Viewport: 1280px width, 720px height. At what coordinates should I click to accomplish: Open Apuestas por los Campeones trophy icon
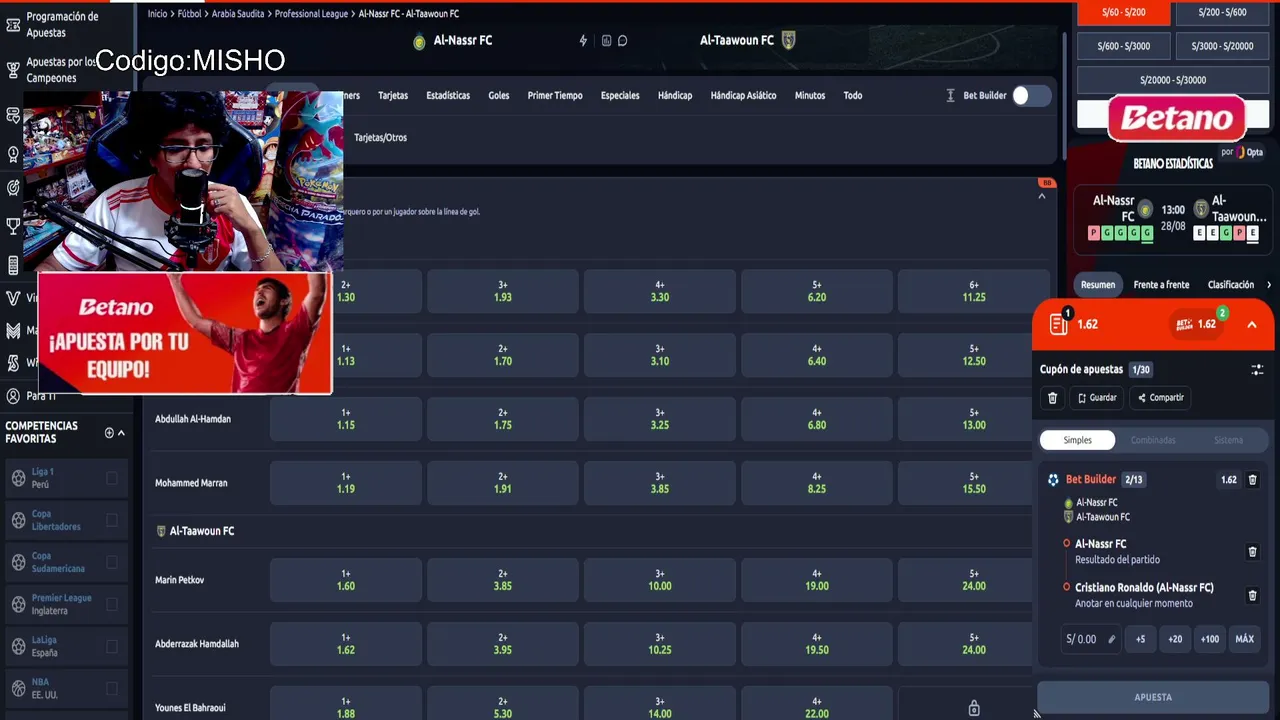pyautogui.click(x=13, y=70)
